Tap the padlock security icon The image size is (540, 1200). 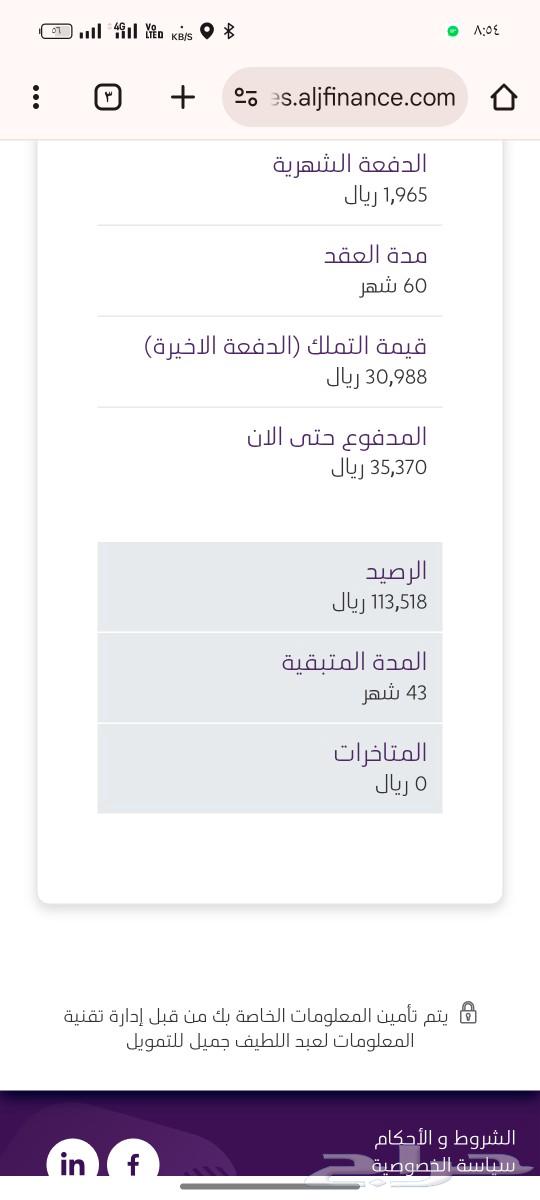[x=468, y=1014]
